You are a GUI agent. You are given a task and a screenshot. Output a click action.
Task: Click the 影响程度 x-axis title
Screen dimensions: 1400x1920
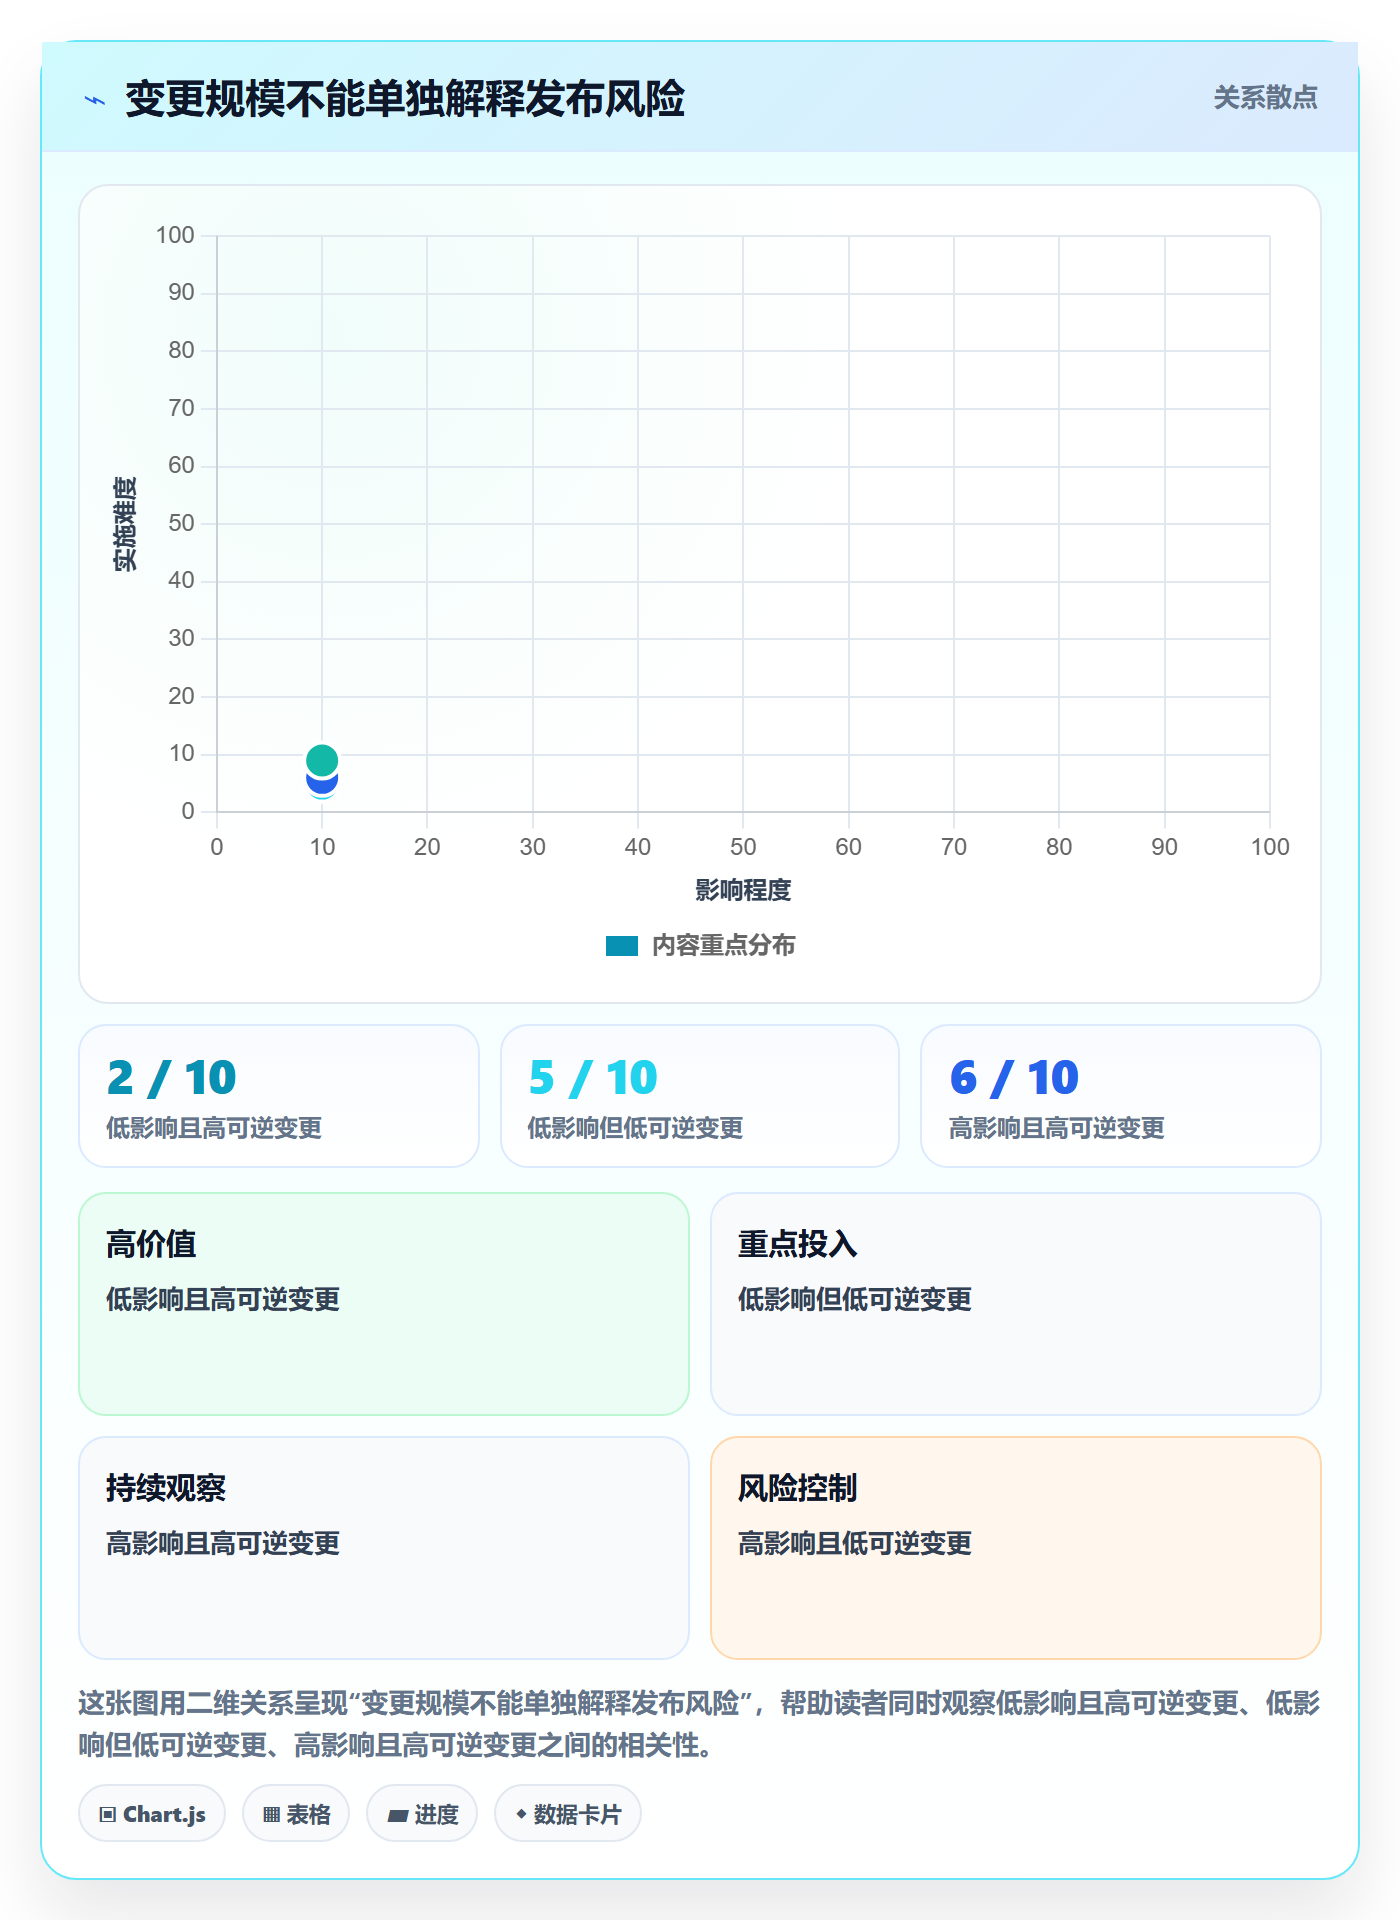pyautogui.click(x=743, y=890)
